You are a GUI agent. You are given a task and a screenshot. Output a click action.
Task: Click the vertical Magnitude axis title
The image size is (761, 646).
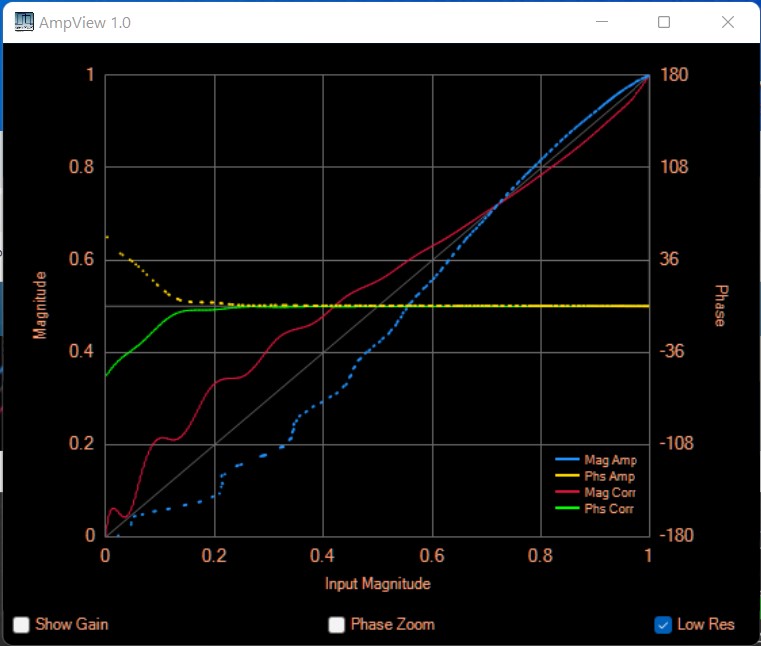pos(41,306)
